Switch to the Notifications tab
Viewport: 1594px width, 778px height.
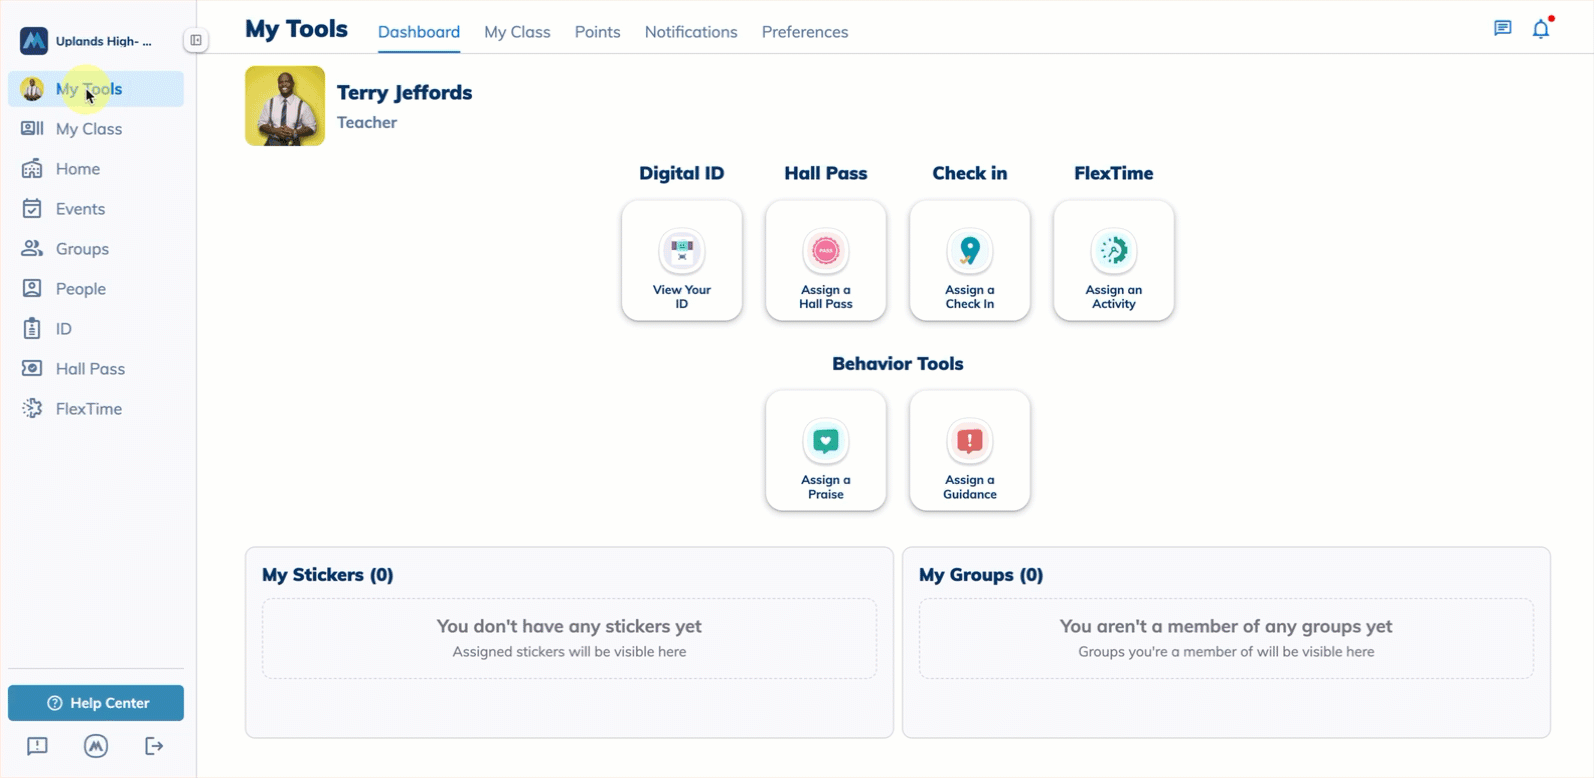[691, 32]
